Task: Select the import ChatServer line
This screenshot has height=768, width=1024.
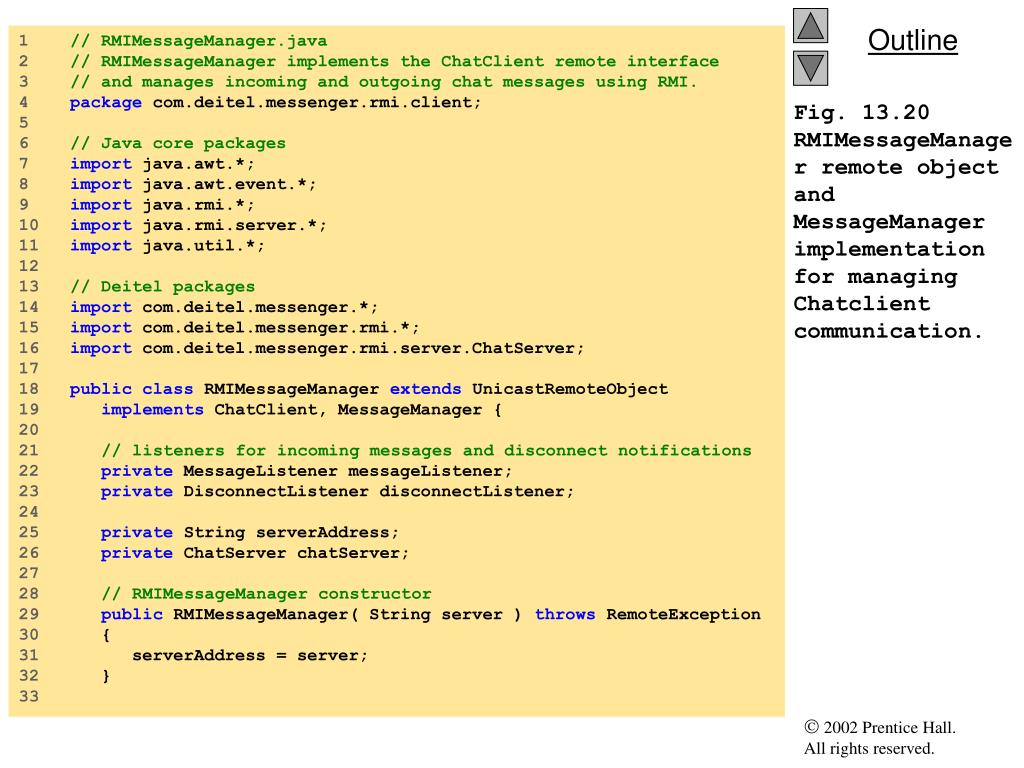Action: 327,348
